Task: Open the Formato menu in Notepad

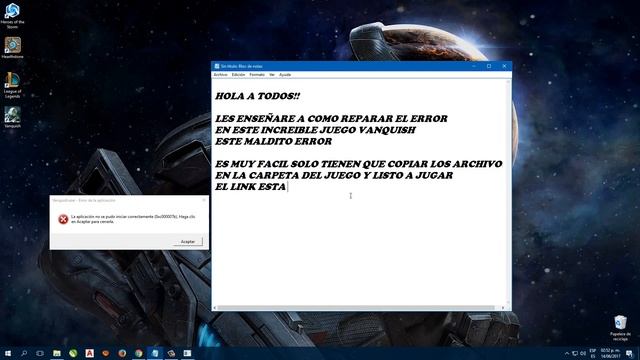Action: (257, 75)
